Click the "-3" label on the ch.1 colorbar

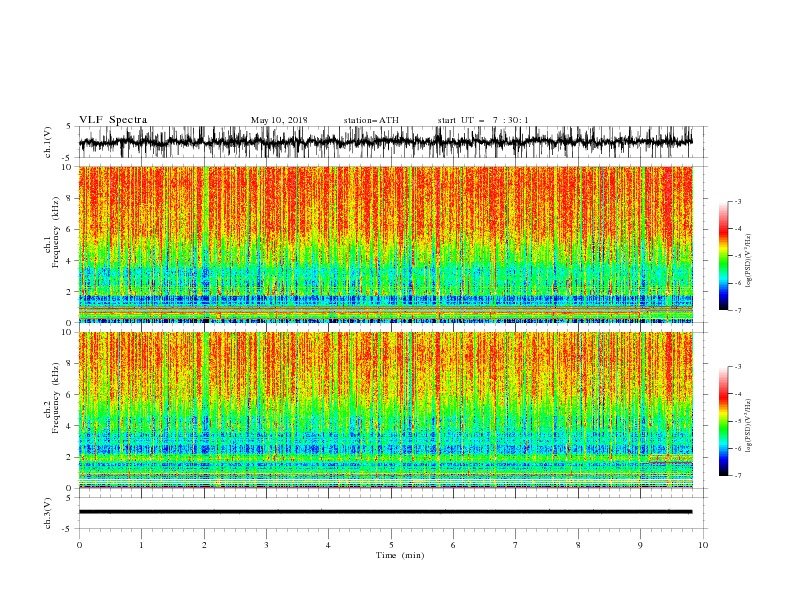coord(738,201)
